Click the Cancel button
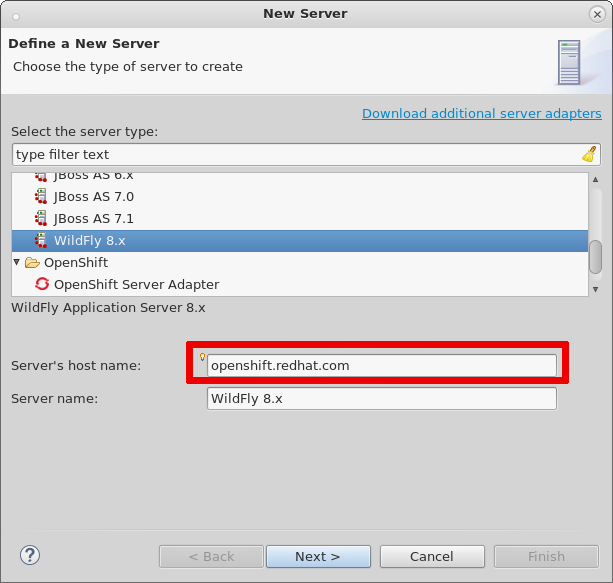The width and height of the screenshot is (613, 583). pyautogui.click(x=432, y=556)
